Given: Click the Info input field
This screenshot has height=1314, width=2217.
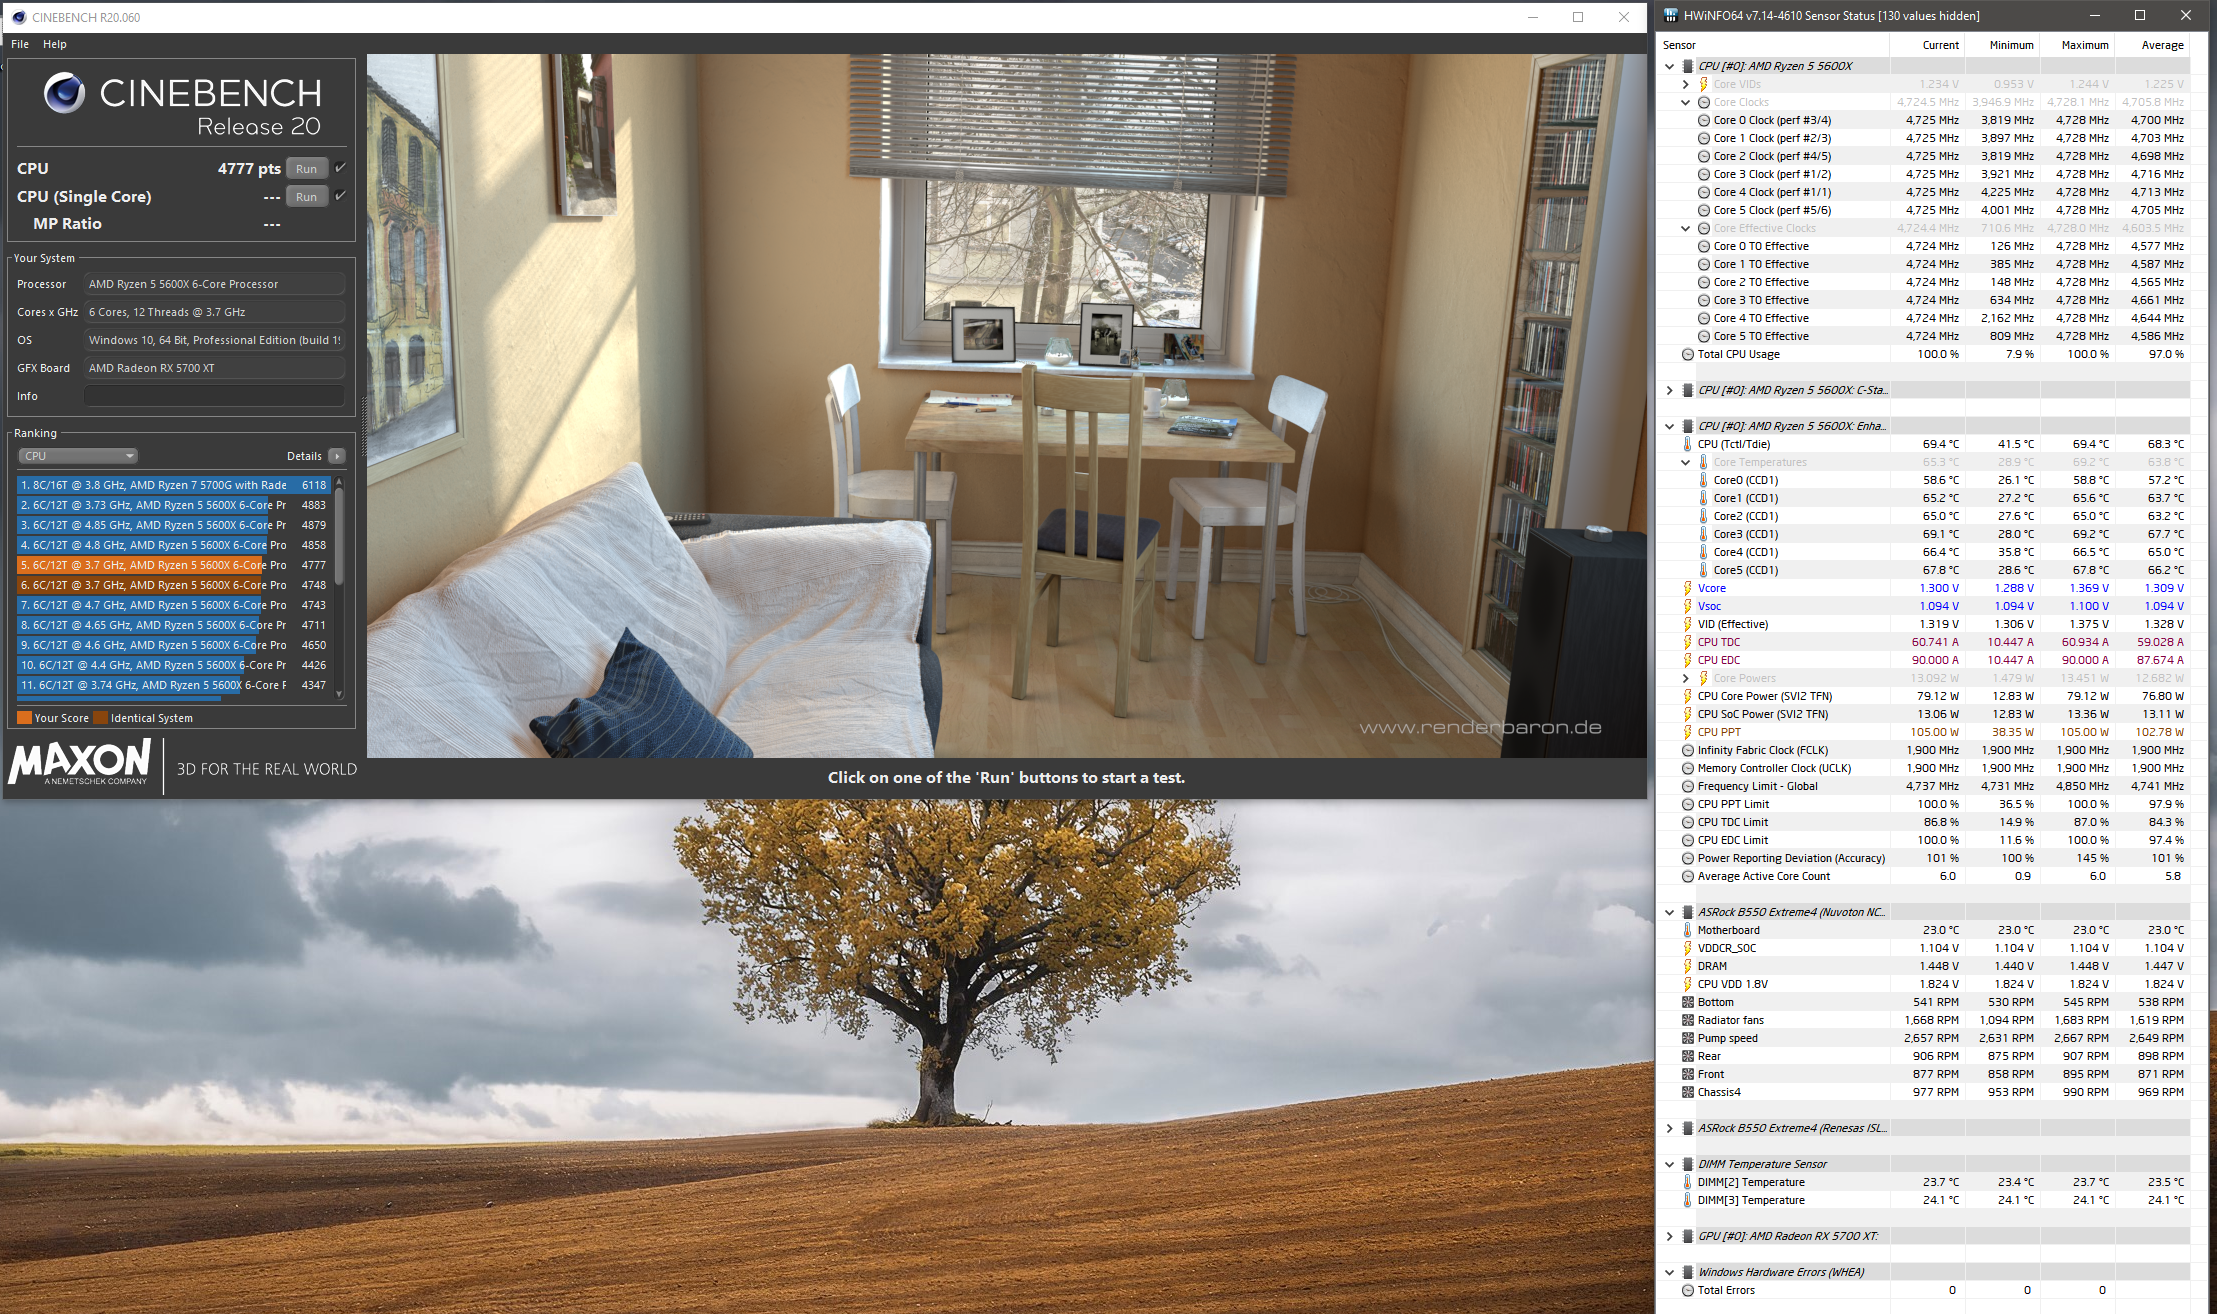Looking at the screenshot, I should point(214,396).
